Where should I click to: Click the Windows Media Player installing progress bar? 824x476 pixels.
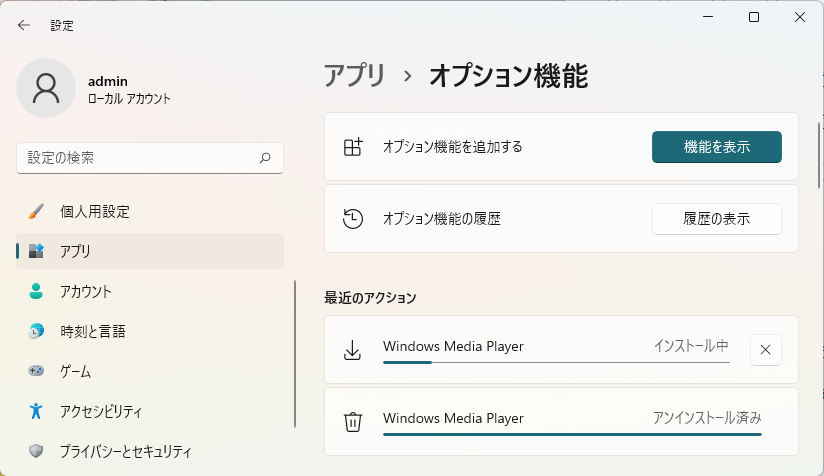pos(555,362)
